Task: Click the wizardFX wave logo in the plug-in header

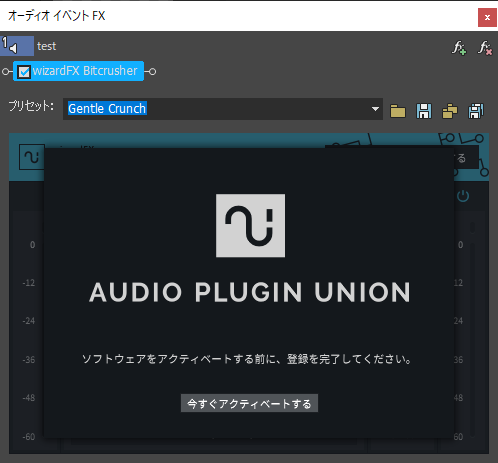Action: coord(32,157)
